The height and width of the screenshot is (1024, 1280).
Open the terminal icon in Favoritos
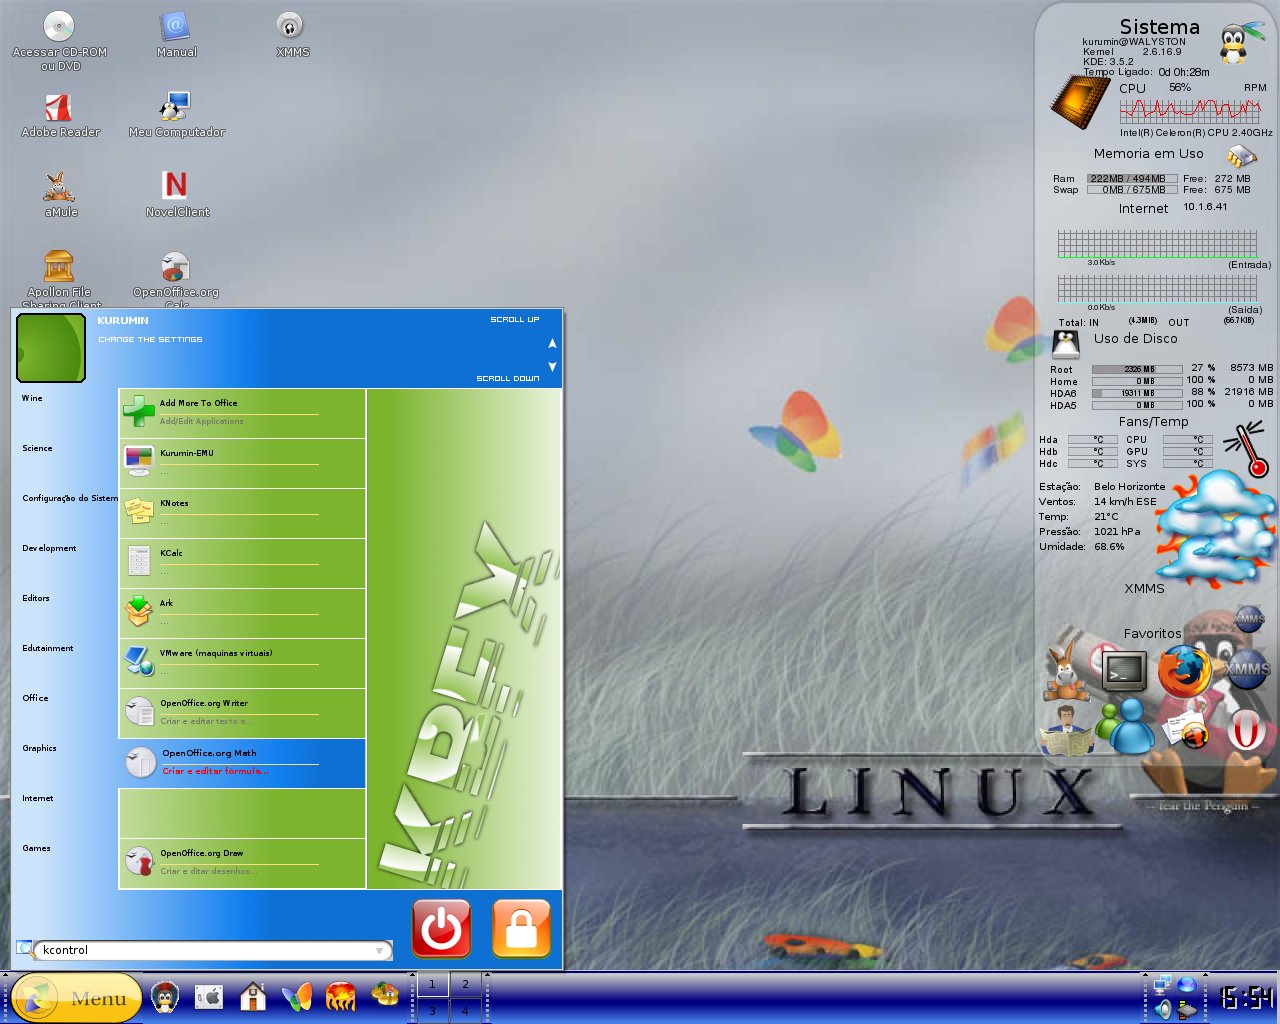tap(1124, 672)
